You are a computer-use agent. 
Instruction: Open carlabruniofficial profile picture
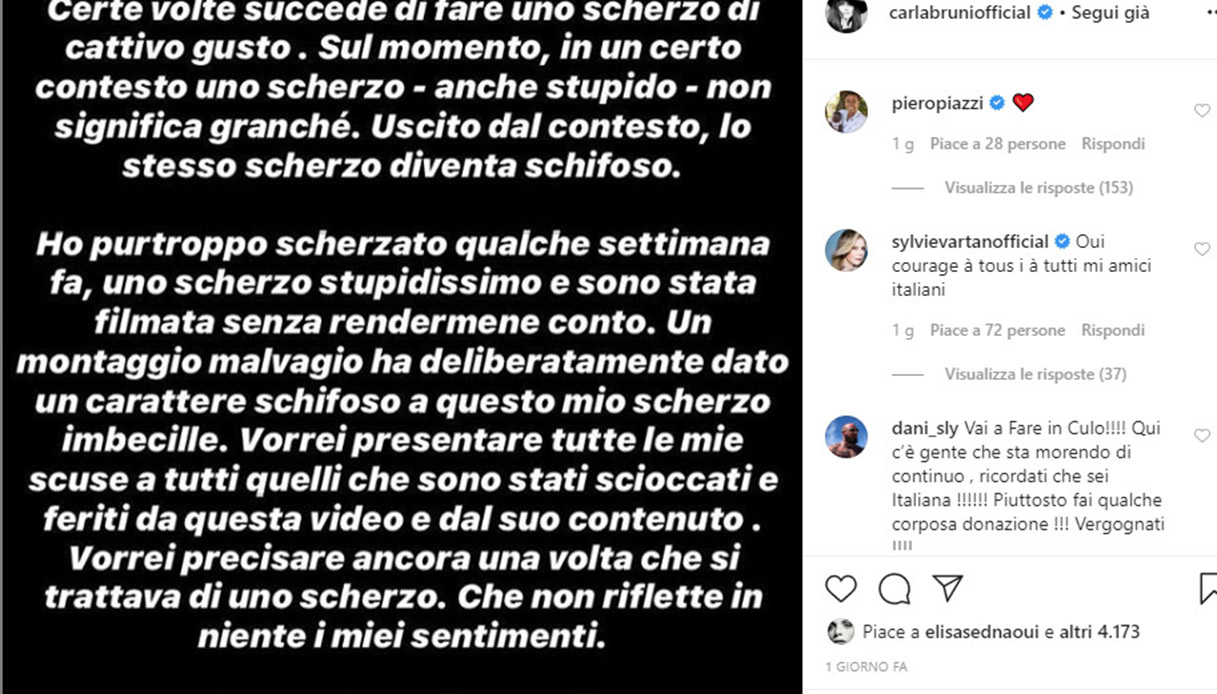click(x=846, y=13)
